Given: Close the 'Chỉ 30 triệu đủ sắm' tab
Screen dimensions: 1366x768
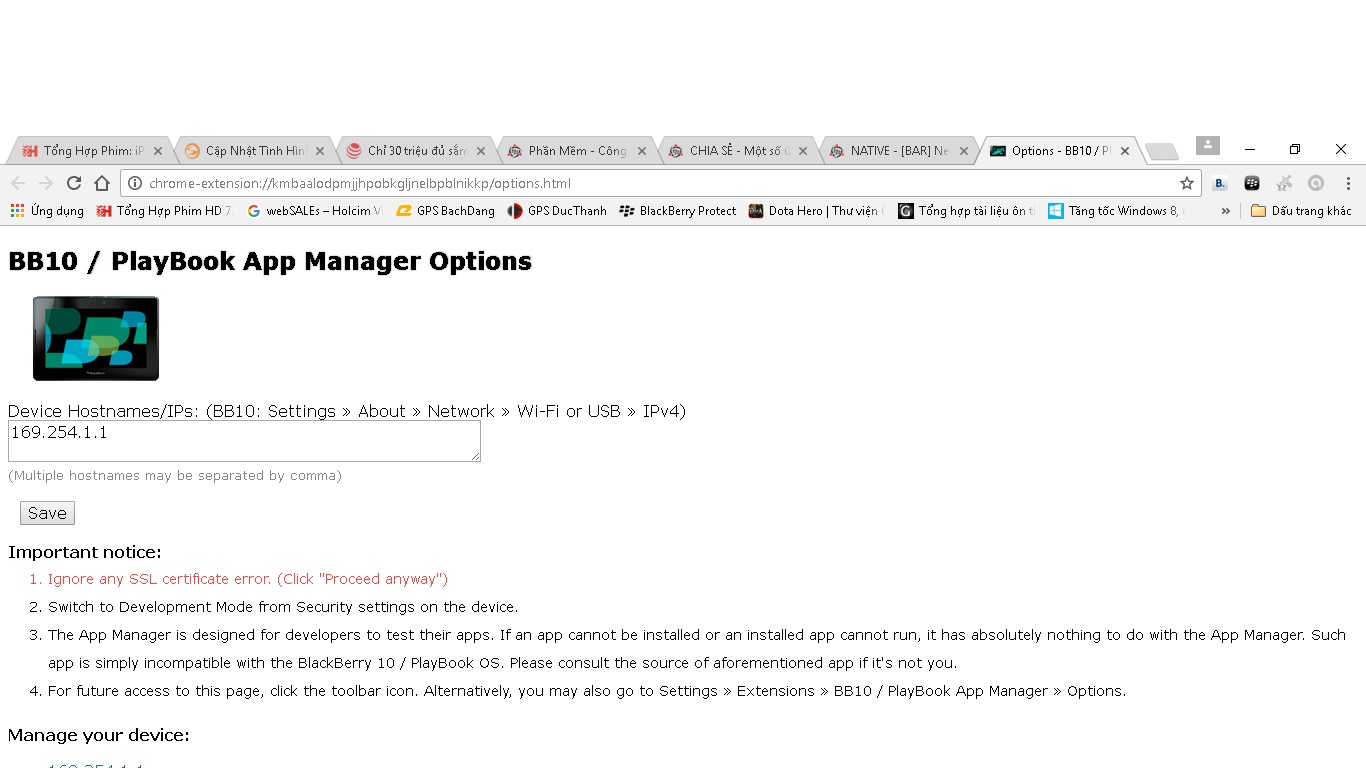Looking at the screenshot, I should click(481, 151).
